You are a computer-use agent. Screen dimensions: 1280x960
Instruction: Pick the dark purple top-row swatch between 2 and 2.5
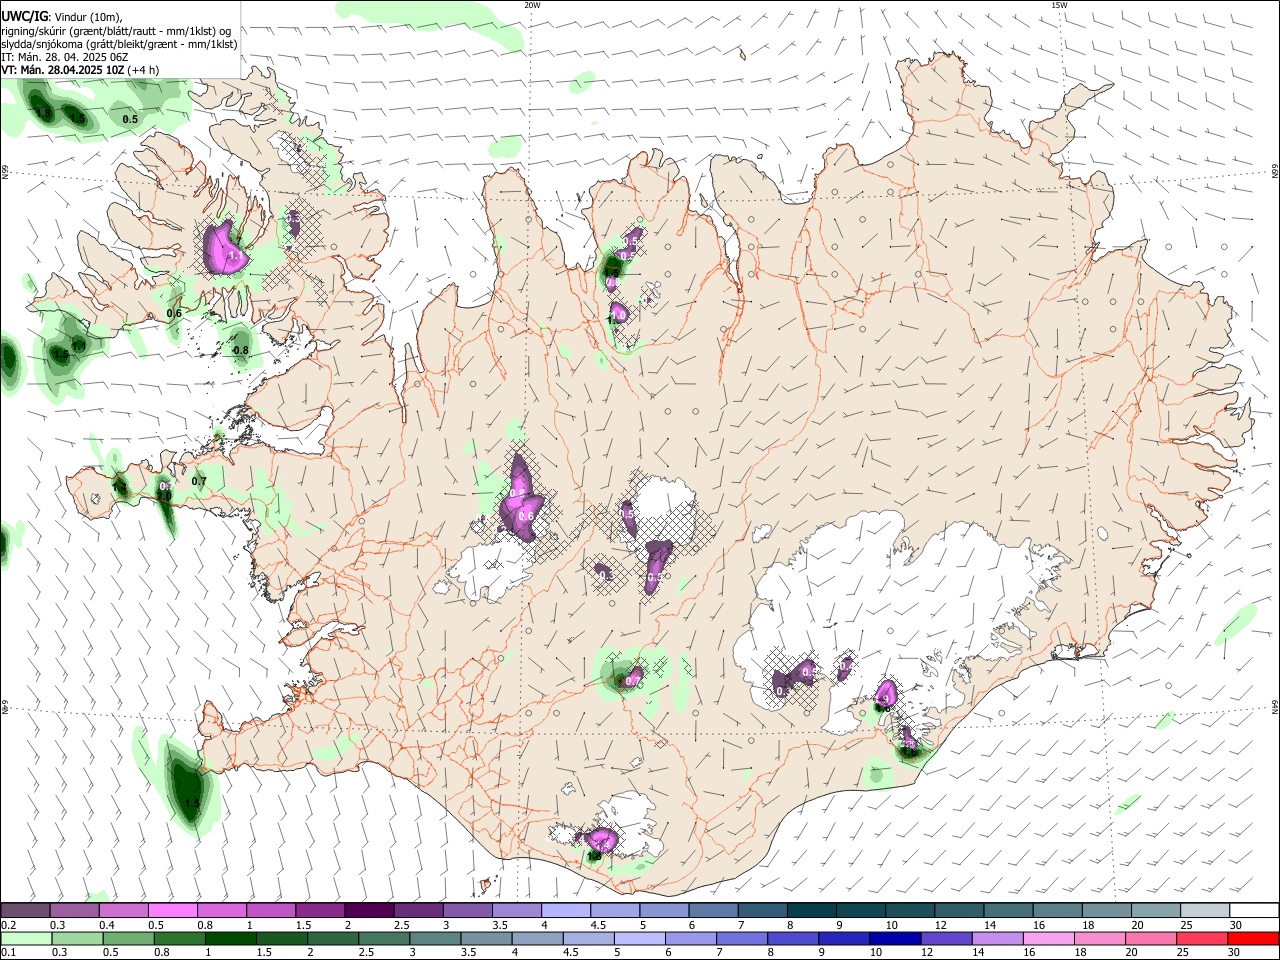pyautogui.click(x=369, y=910)
